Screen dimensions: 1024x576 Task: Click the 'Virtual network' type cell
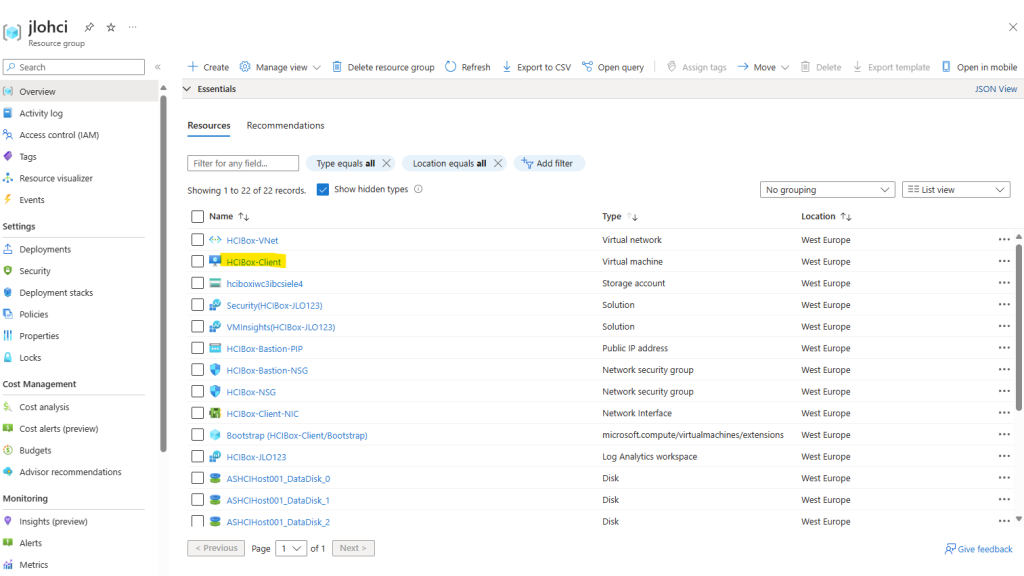[632, 240]
